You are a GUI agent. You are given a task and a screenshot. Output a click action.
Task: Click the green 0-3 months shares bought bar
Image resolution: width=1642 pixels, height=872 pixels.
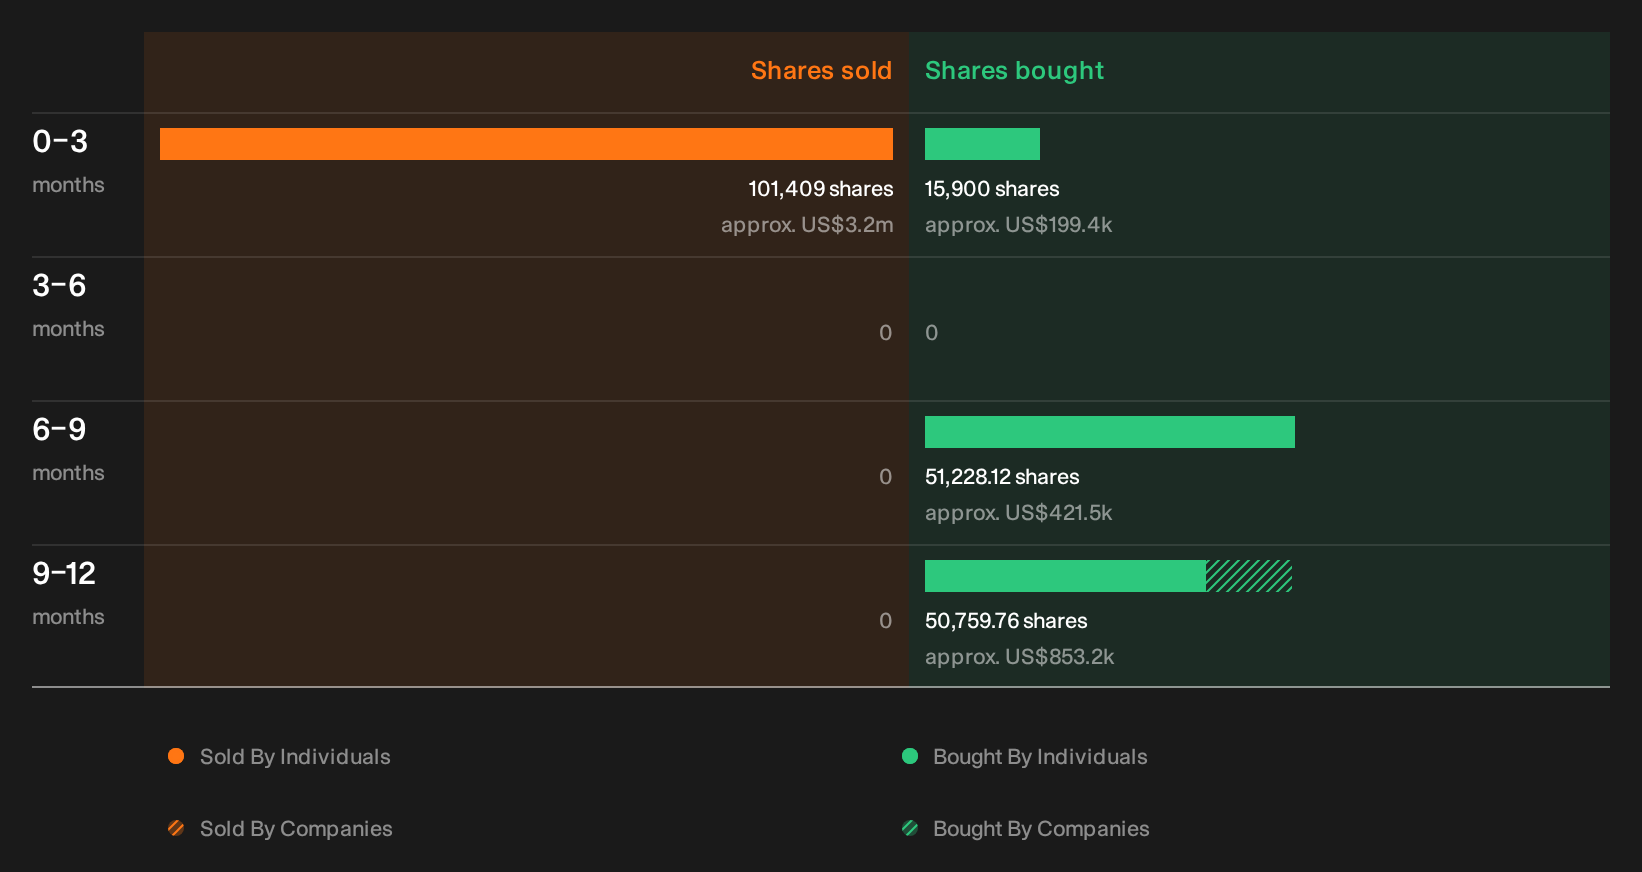pyautogui.click(x=982, y=144)
